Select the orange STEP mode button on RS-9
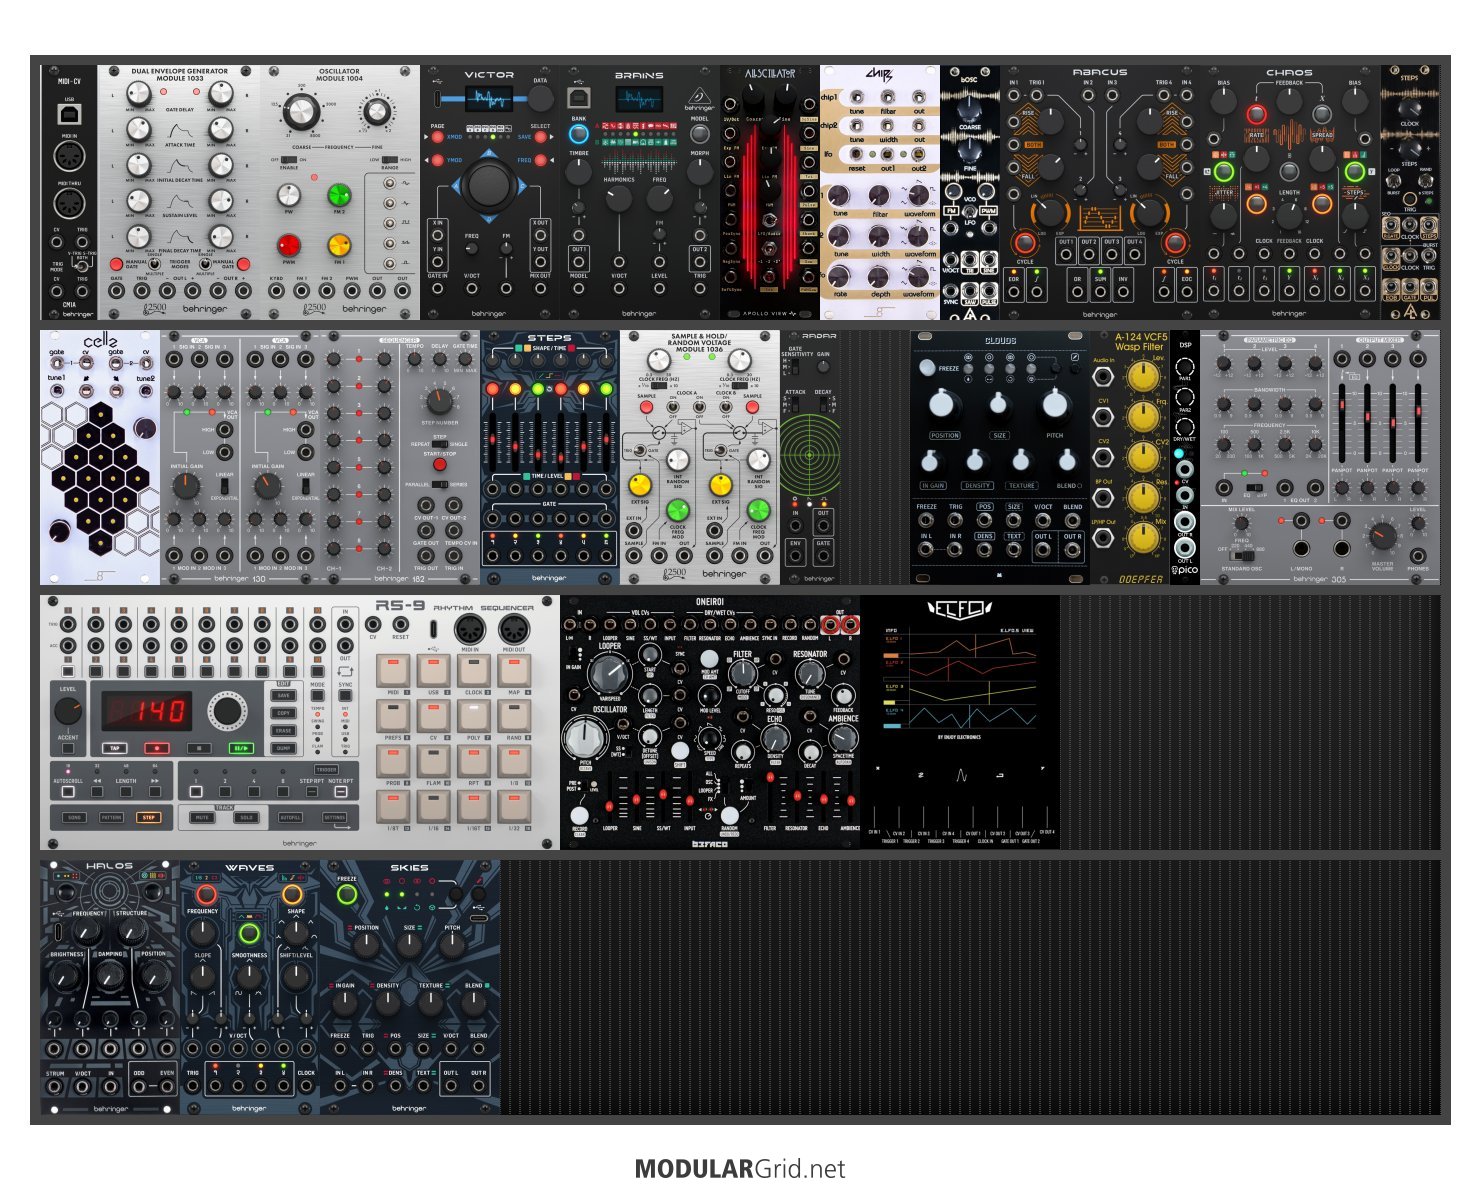 [x=148, y=817]
